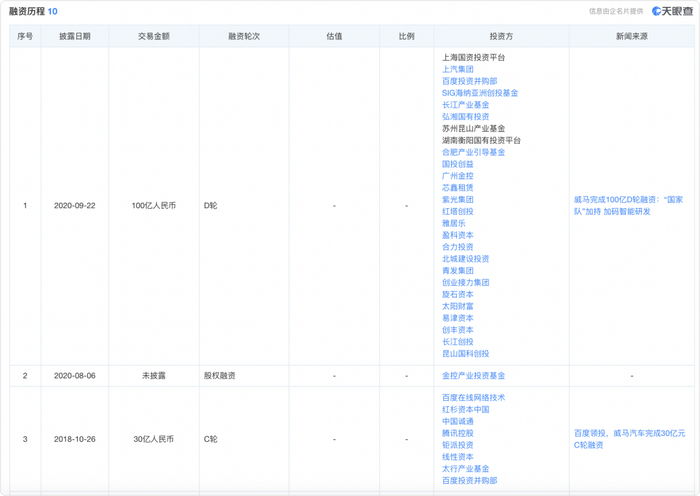Open 百度投资并购部 link in C轮 row
The height and width of the screenshot is (496, 700).
470,480
